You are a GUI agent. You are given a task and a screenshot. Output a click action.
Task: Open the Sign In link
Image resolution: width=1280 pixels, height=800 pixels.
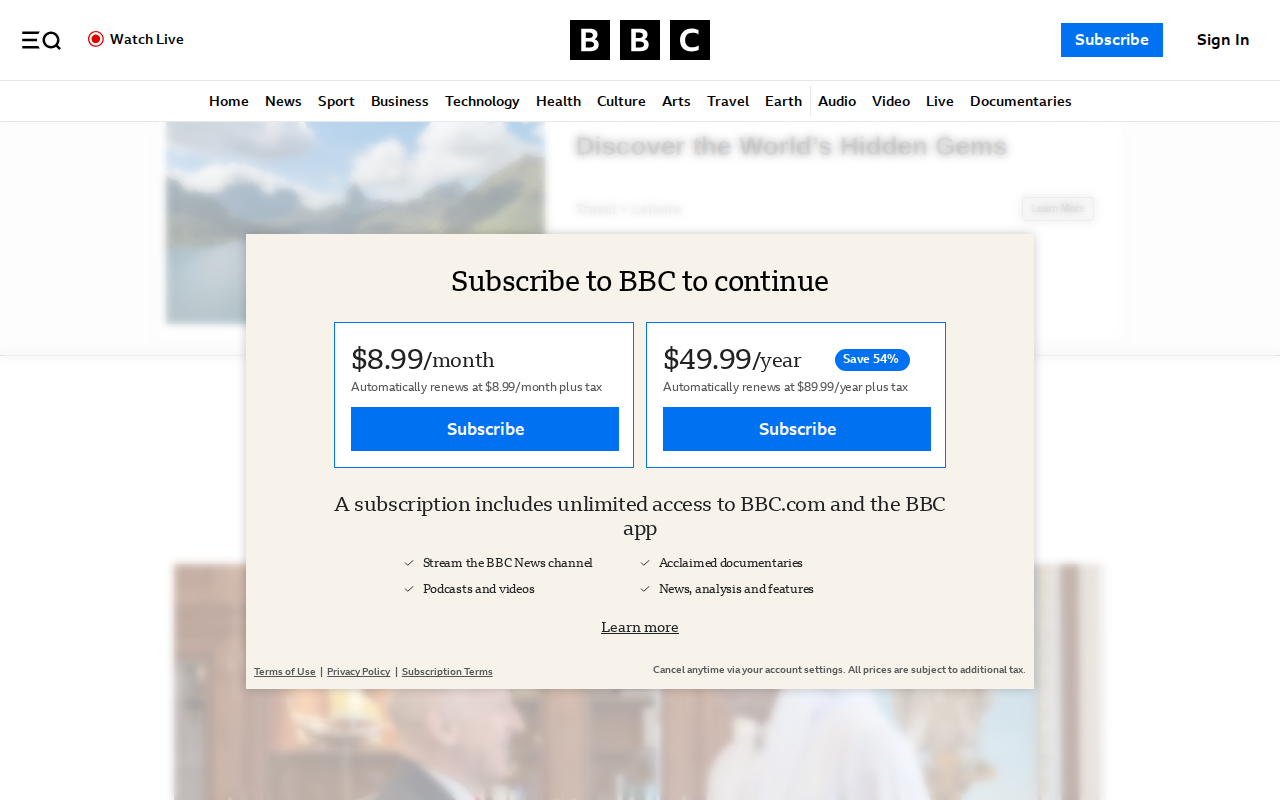click(1223, 40)
